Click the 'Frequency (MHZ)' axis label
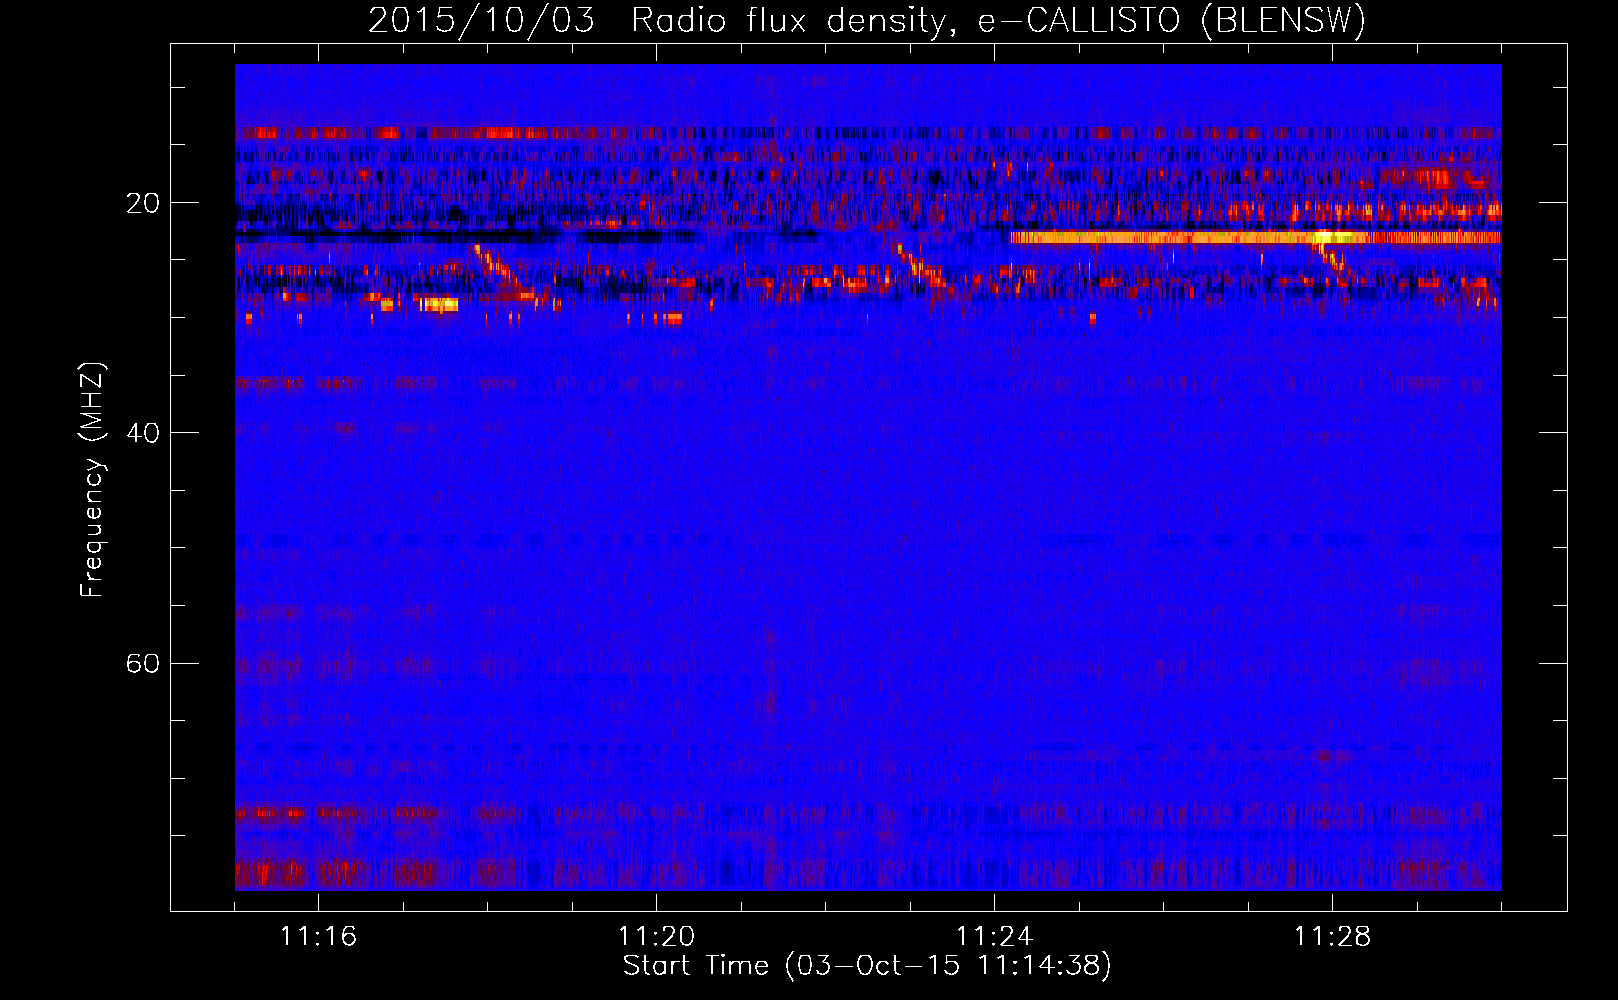1618x1000 pixels. tap(92, 480)
